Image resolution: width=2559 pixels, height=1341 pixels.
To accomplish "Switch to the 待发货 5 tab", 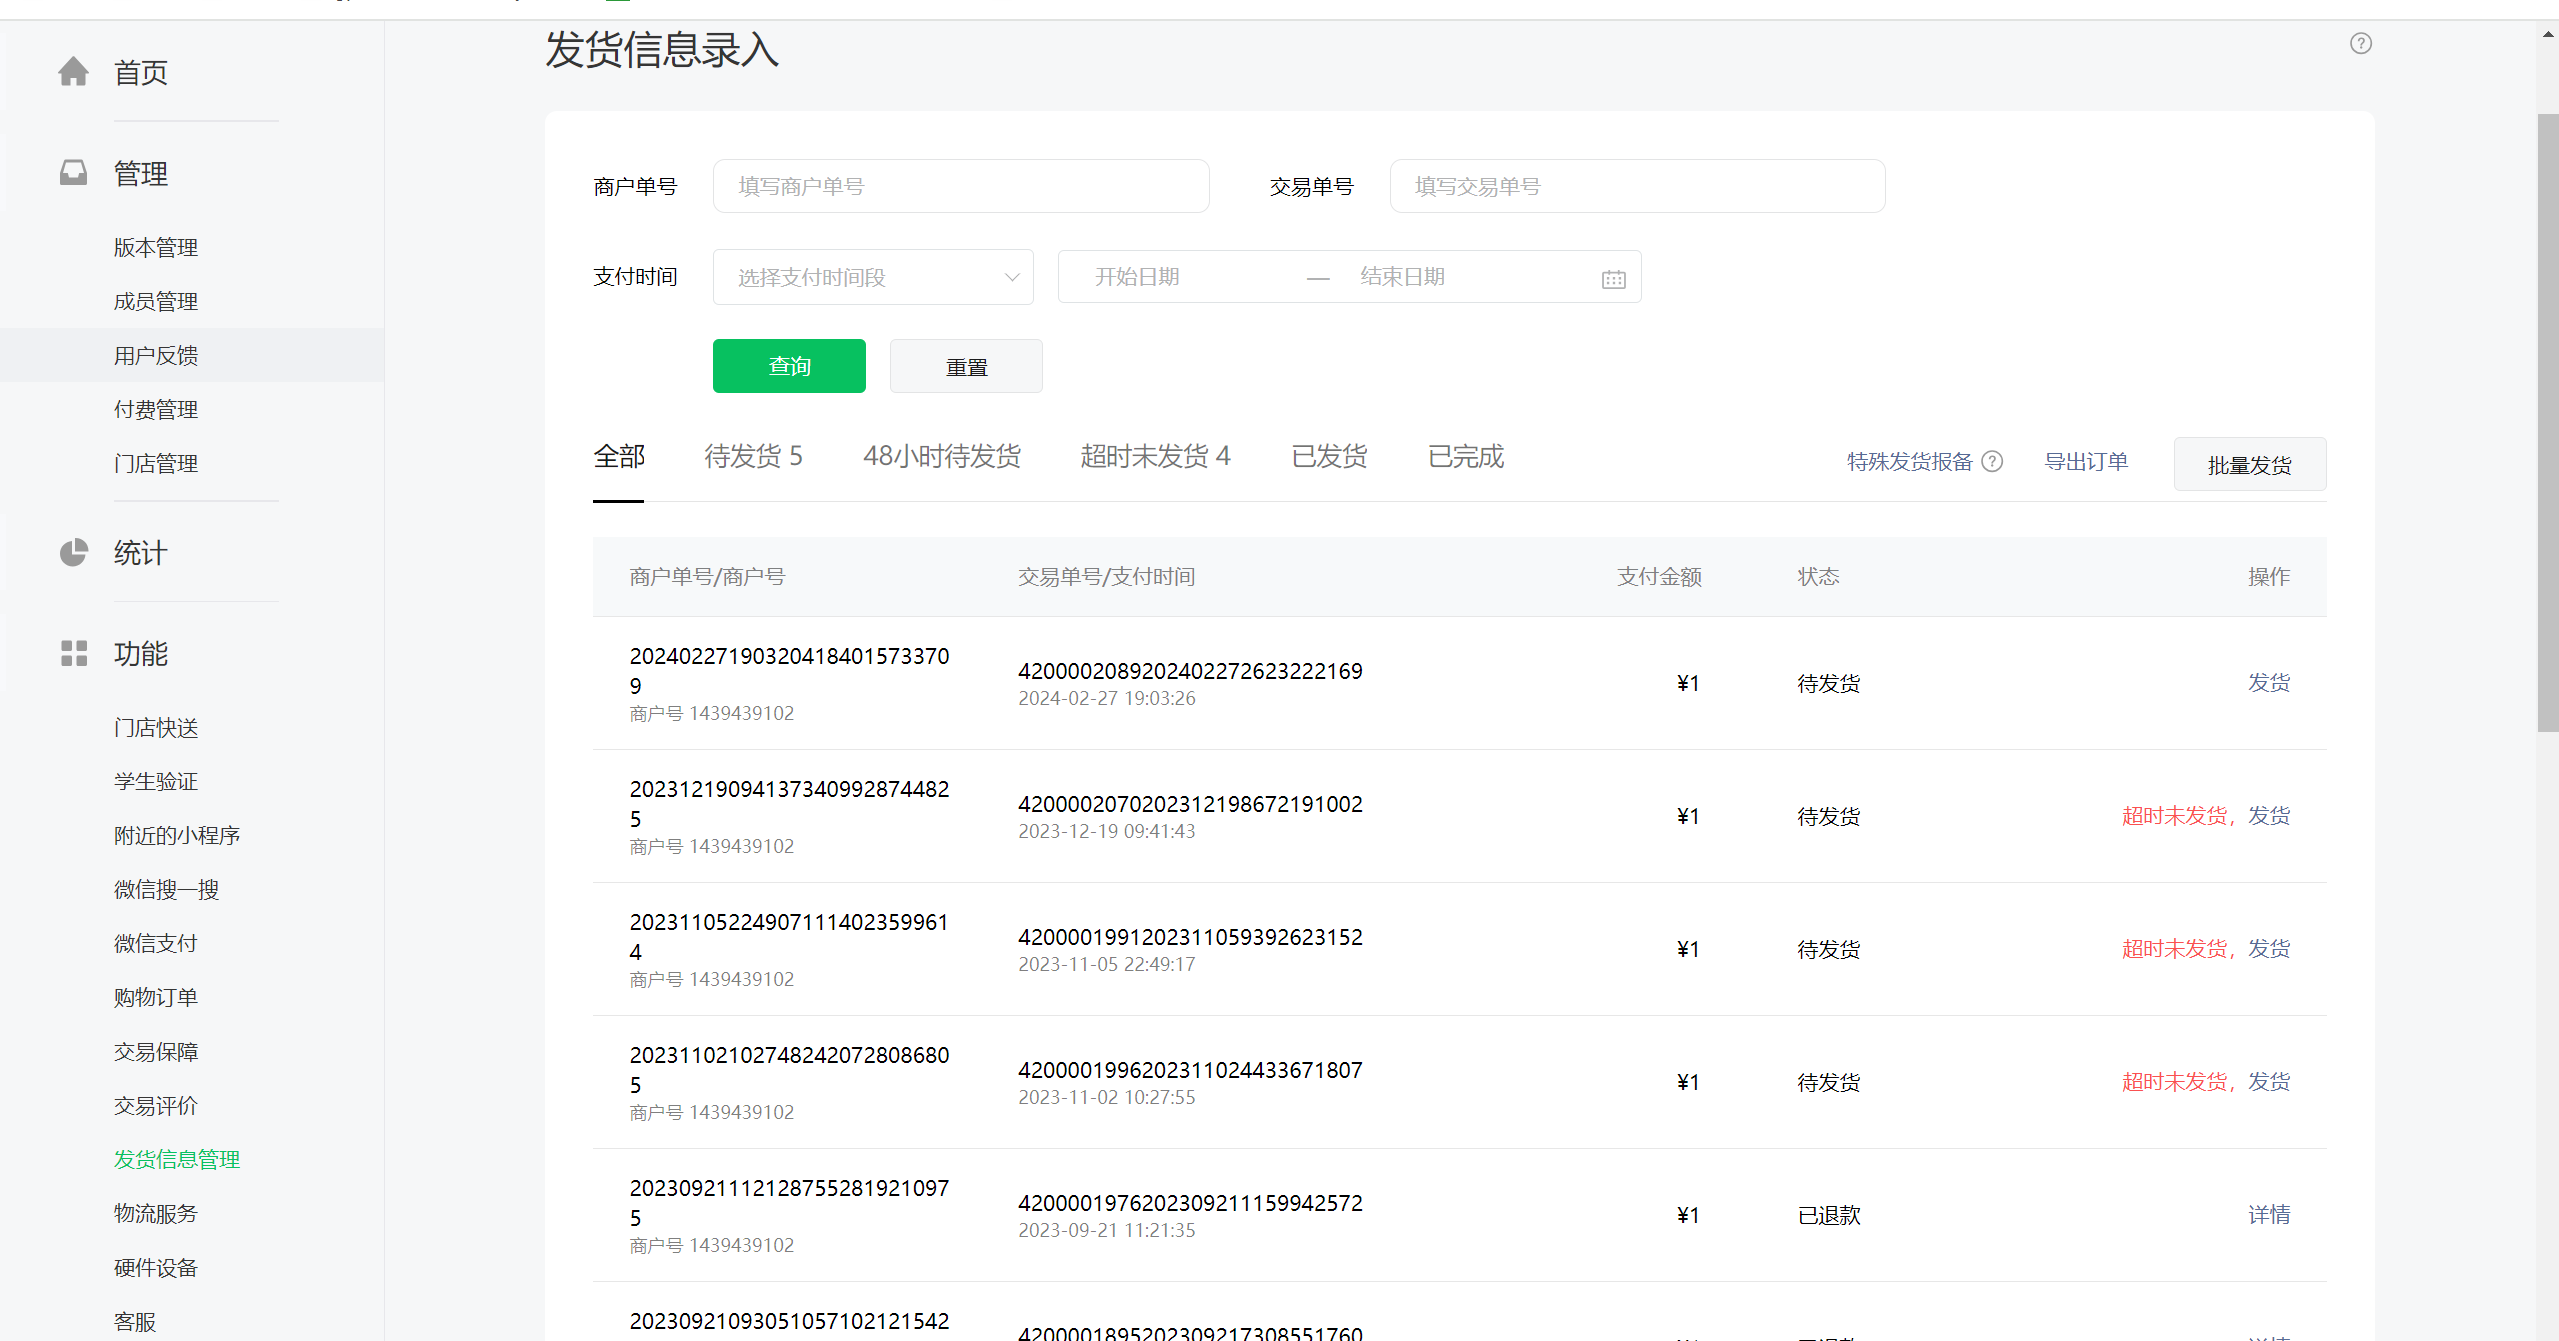I will point(753,457).
